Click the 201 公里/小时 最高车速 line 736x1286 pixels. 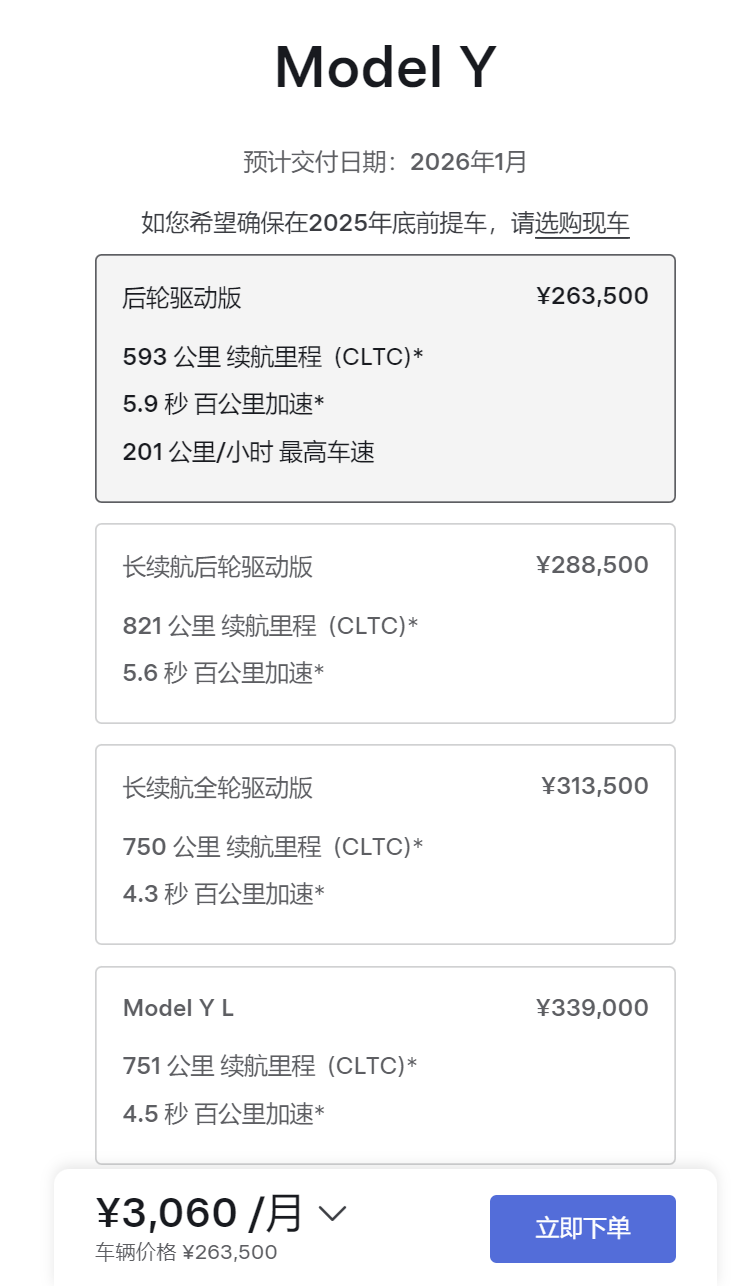[x=248, y=452]
